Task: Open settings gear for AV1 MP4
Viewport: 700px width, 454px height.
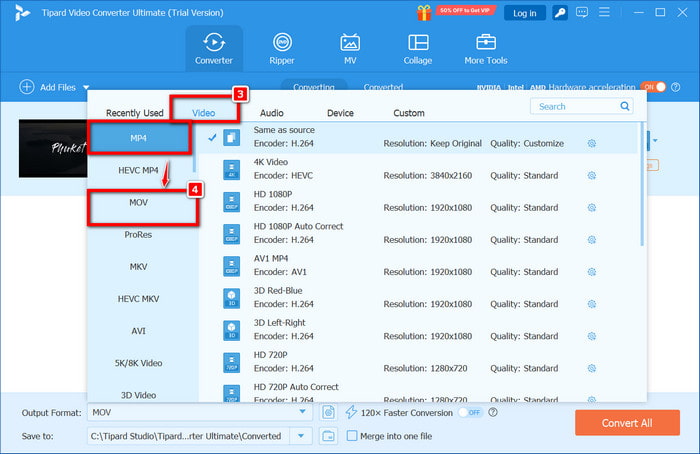Action: coord(592,272)
